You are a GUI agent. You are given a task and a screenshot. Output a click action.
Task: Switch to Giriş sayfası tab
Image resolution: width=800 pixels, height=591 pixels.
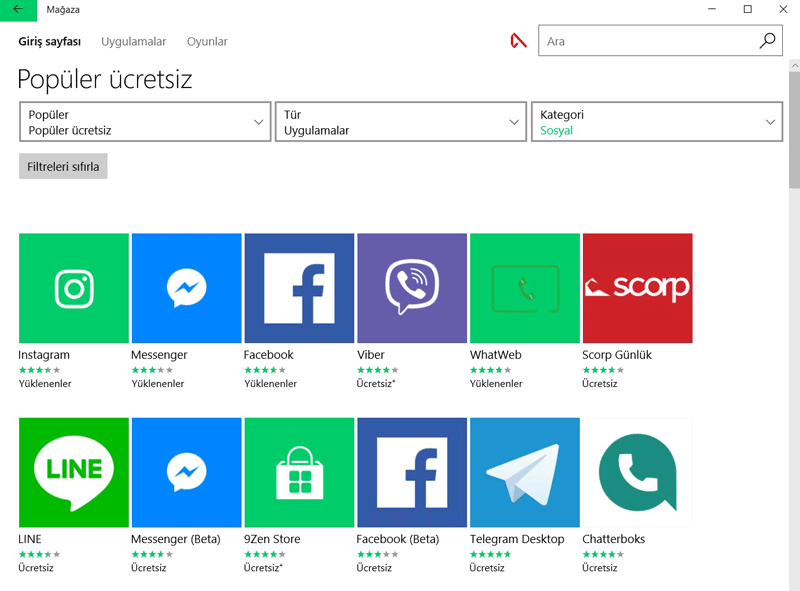49,42
